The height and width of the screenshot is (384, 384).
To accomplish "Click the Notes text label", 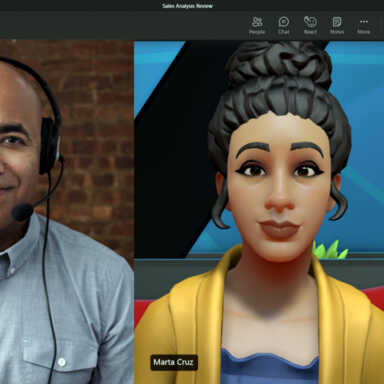I will tap(337, 32).
